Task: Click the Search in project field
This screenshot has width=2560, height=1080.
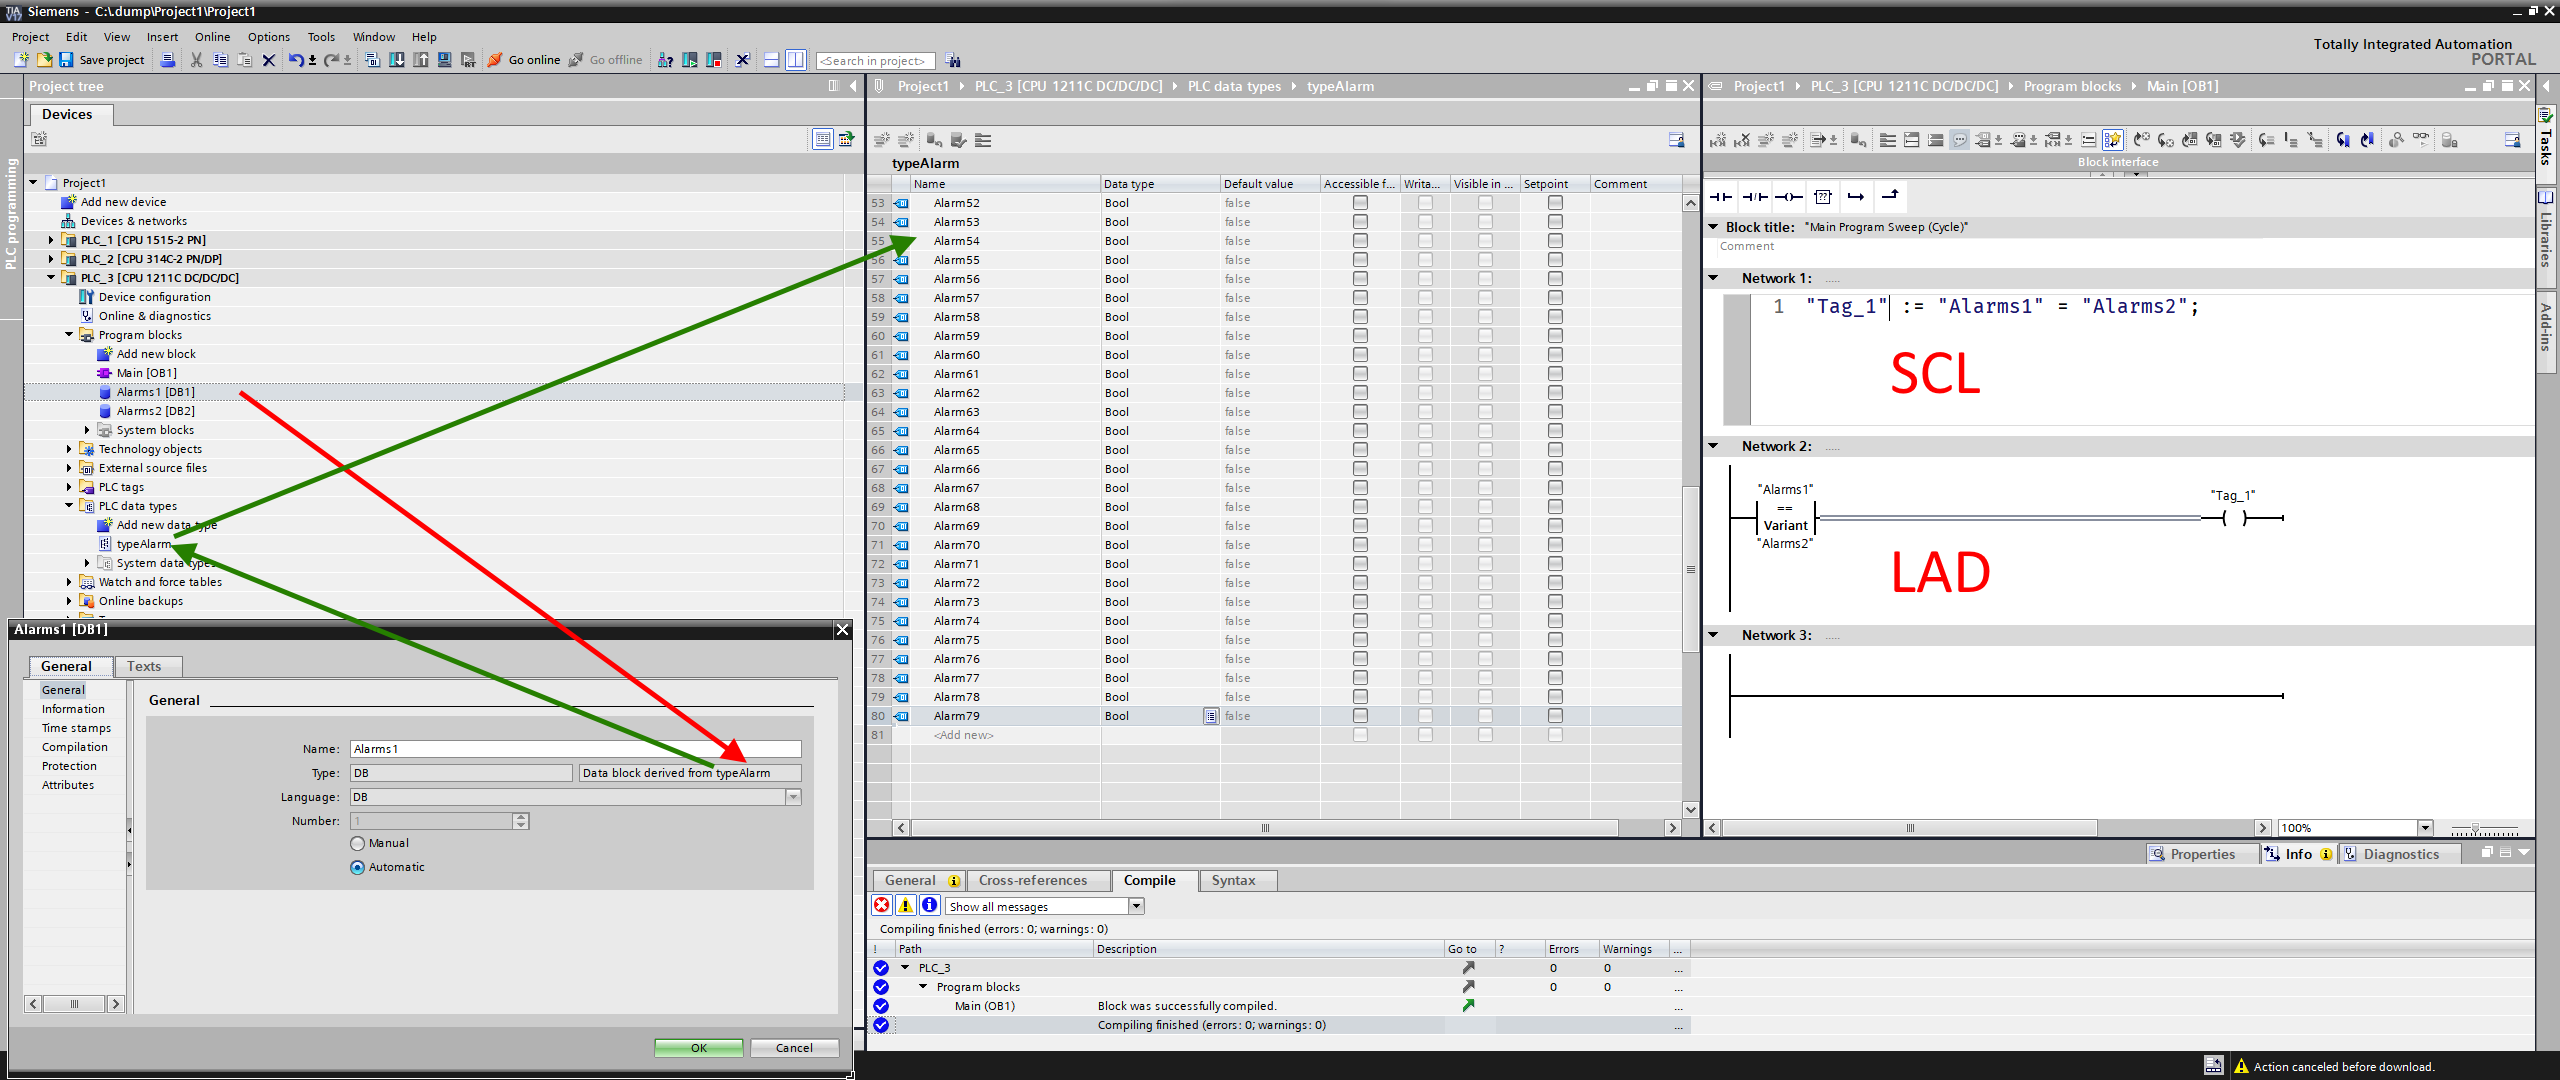Action: click(874, 61)
